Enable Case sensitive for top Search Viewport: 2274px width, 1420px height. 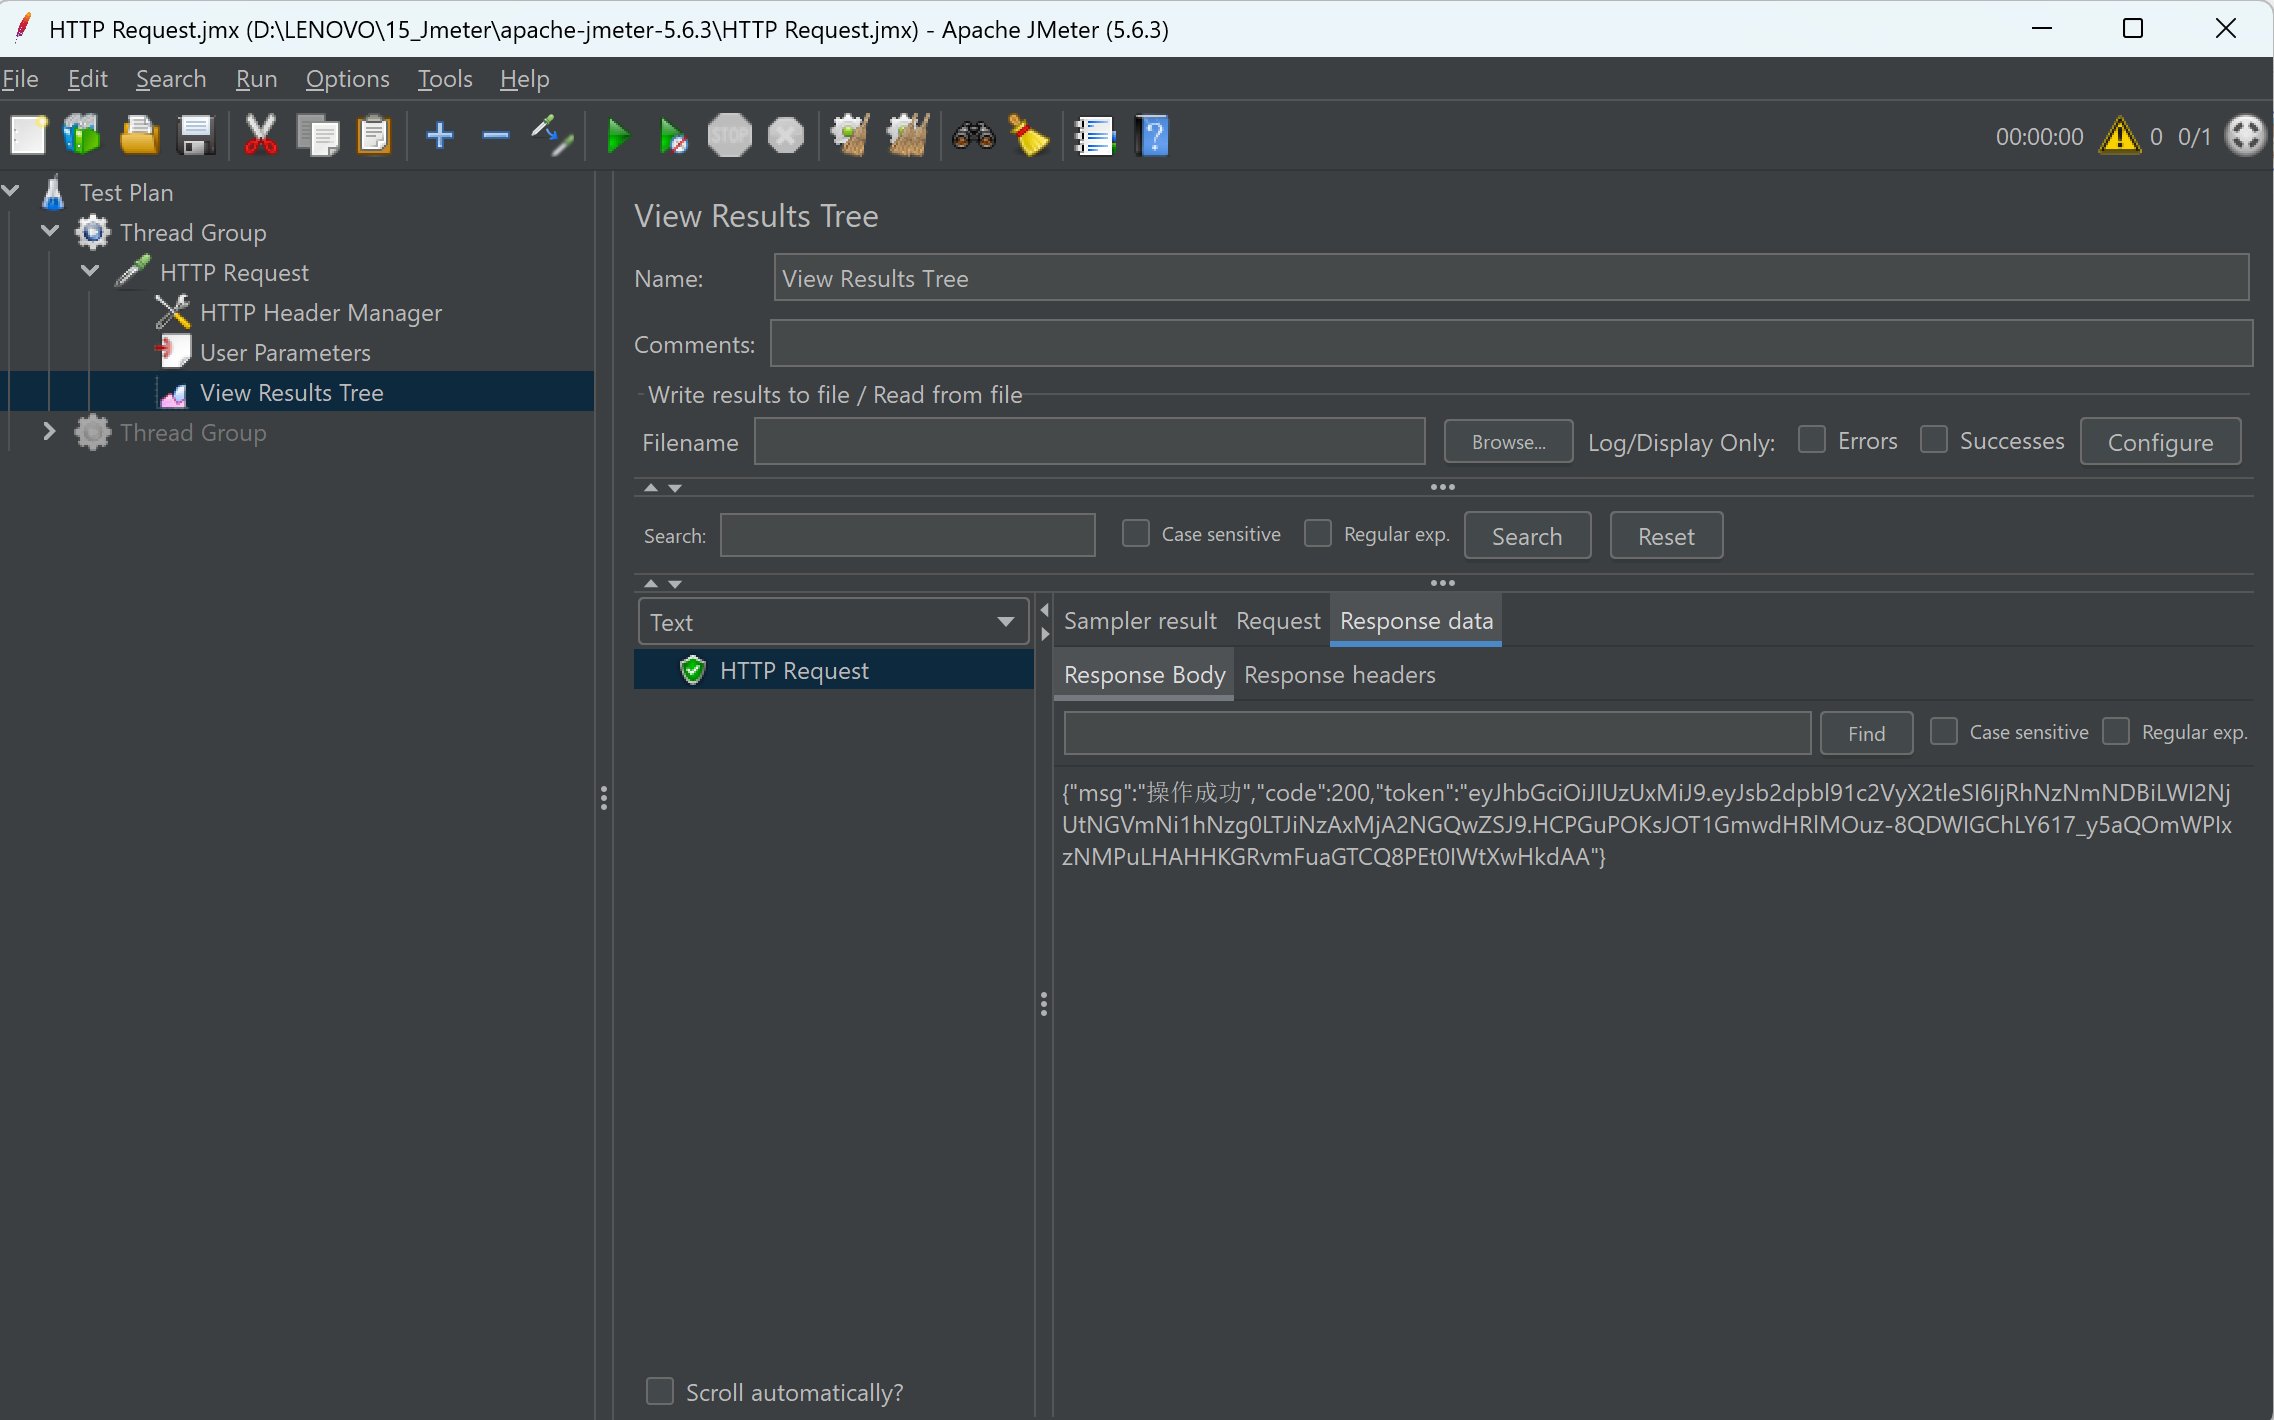(x=1135, y=533)
